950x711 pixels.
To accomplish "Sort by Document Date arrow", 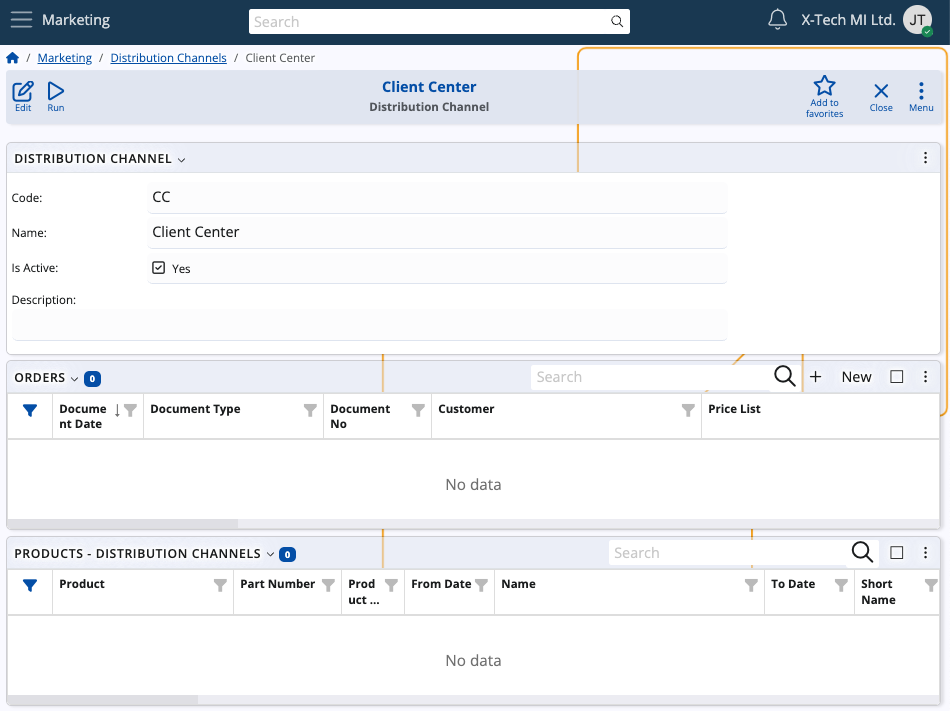I will point(117,410).
